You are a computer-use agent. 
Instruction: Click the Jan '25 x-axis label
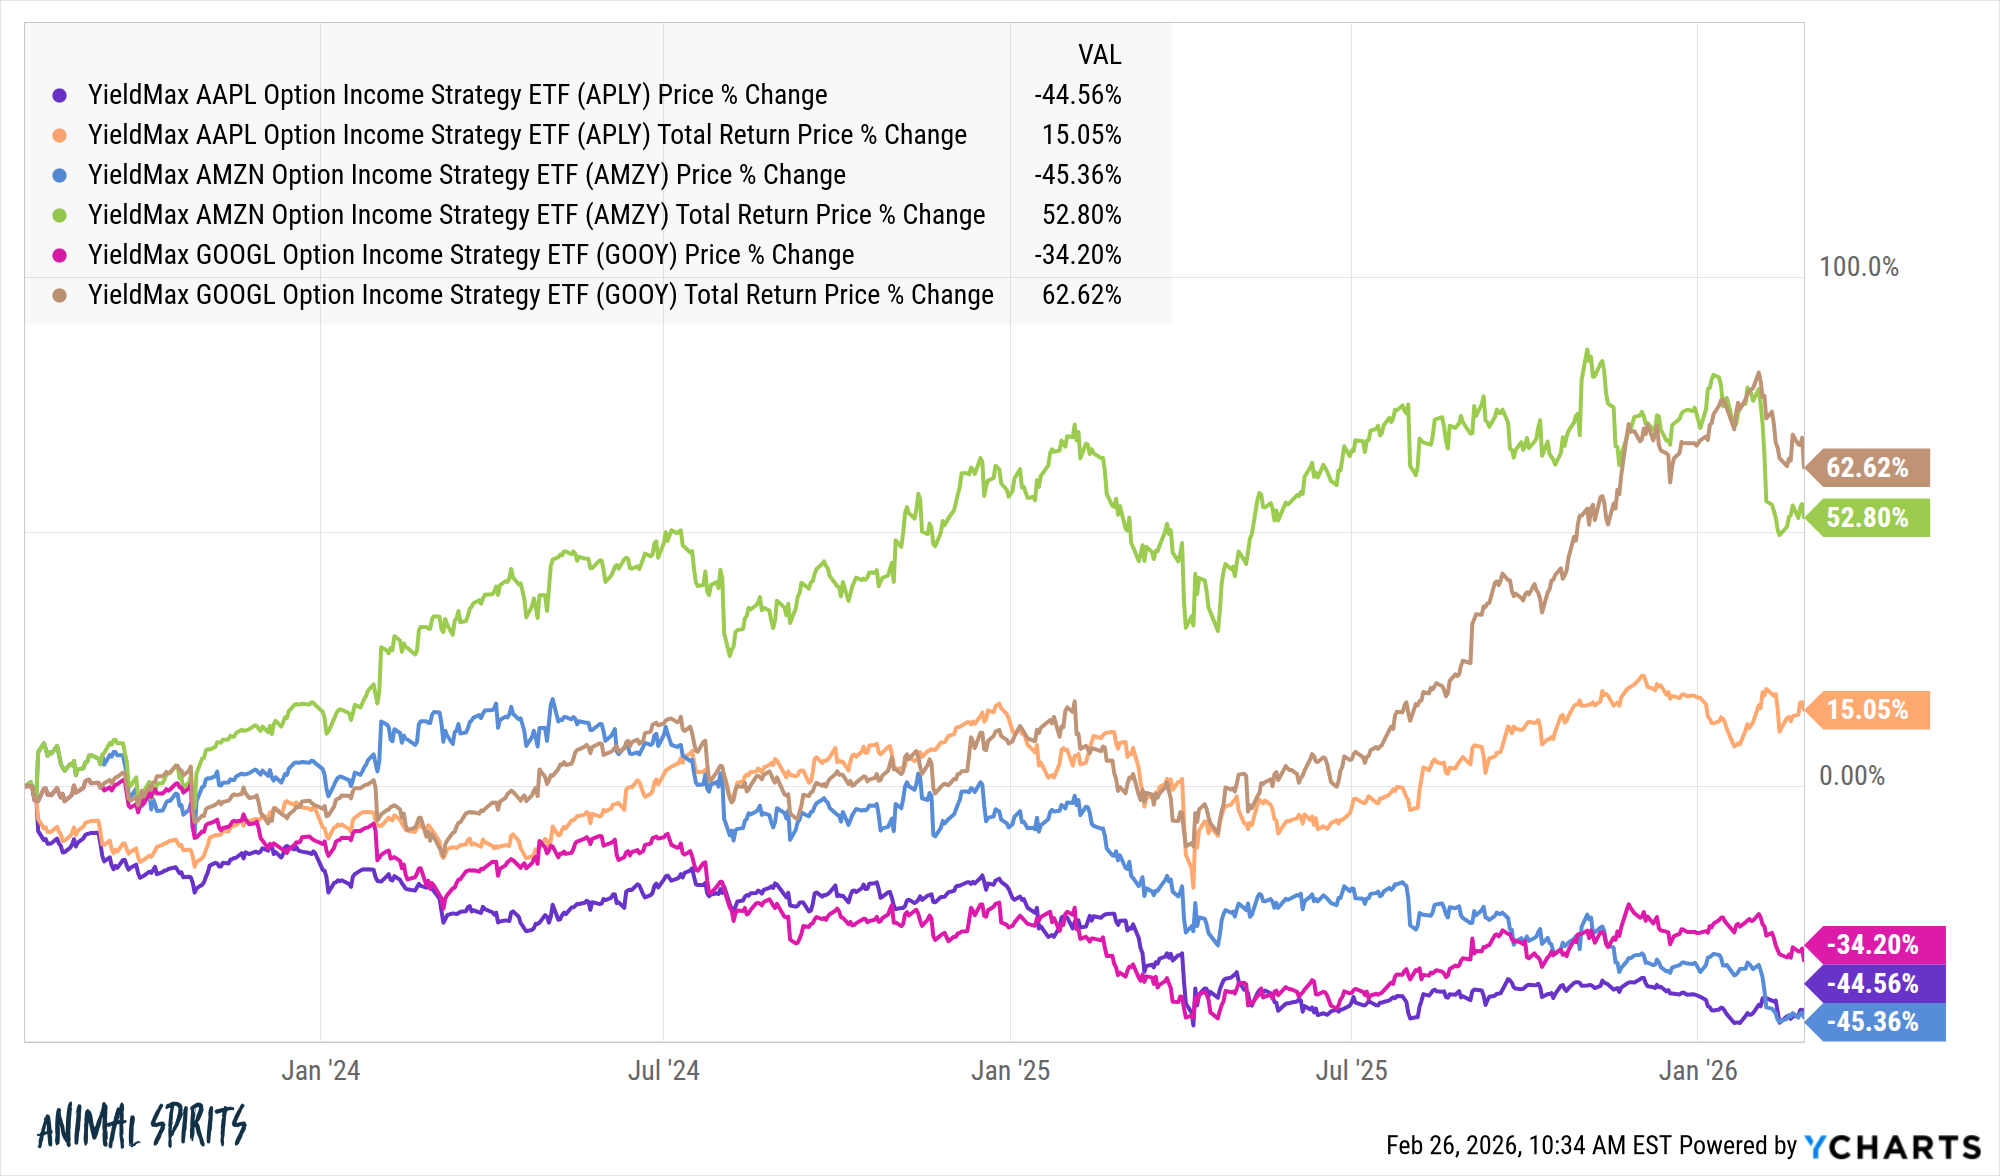click(1010, 1071)
